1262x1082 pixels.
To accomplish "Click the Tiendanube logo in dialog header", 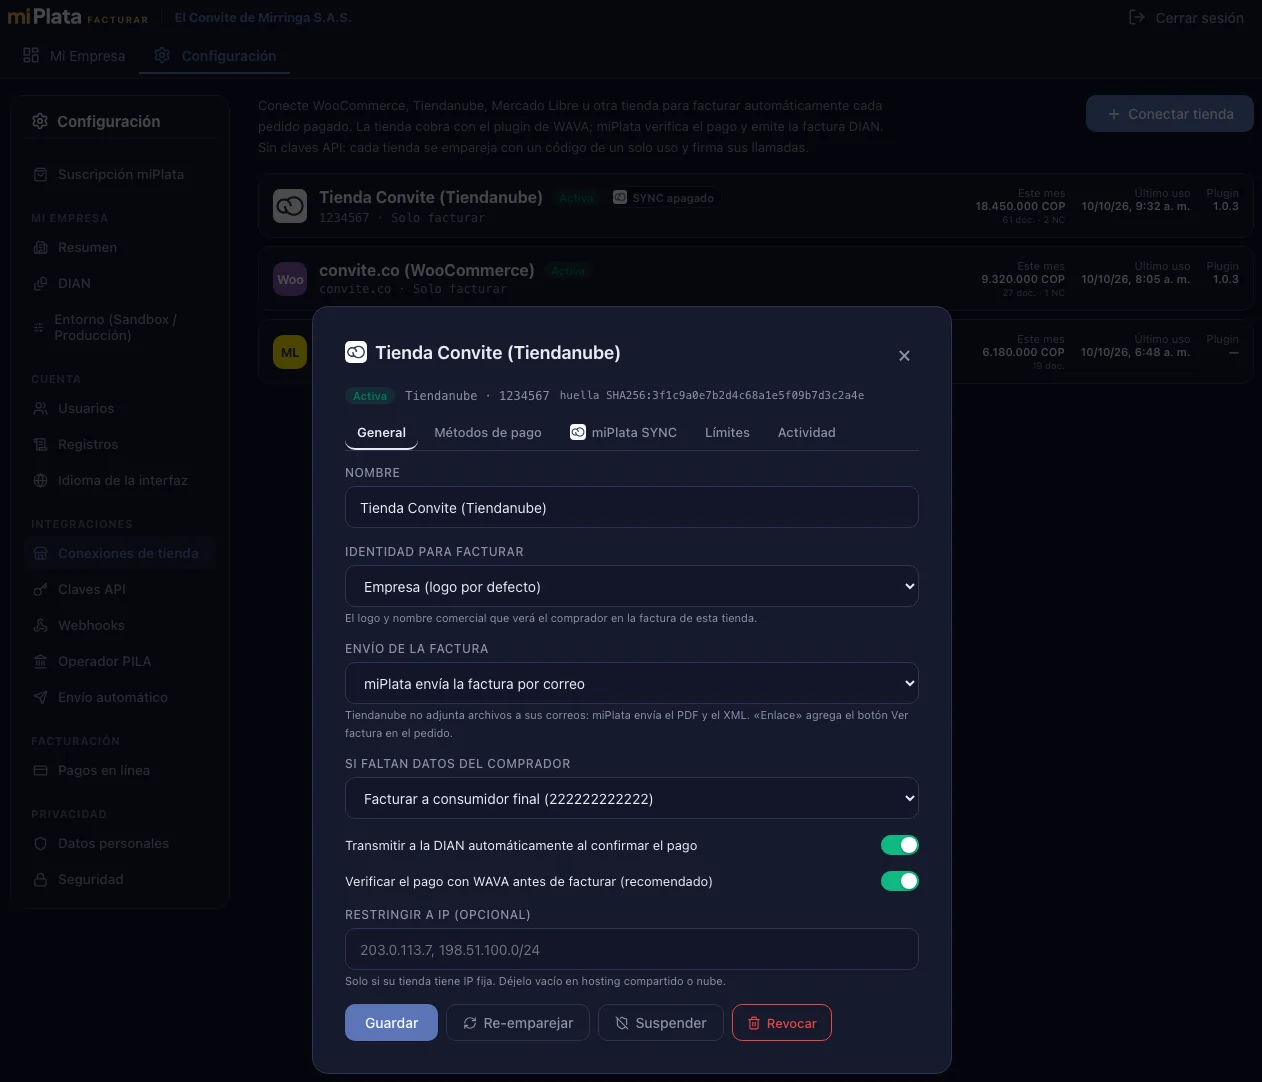I will point(356,352).
